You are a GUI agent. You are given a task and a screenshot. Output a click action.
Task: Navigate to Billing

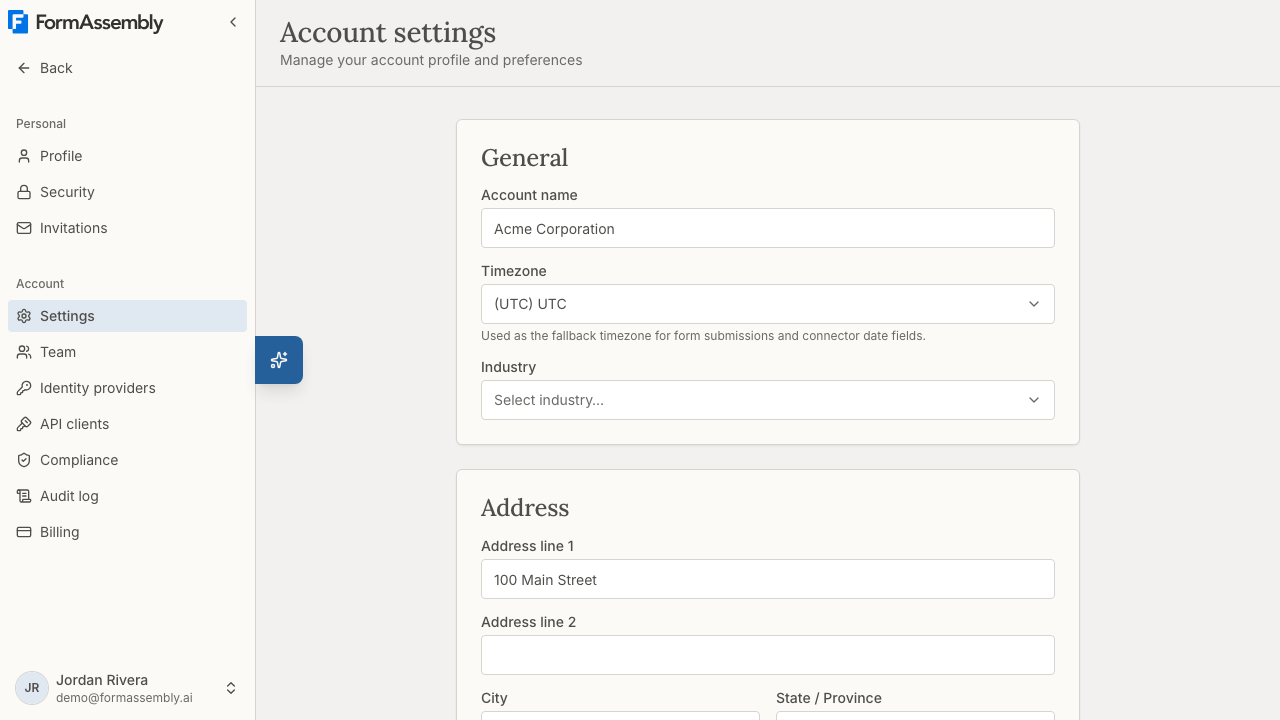pyautogui.click(x=127, y=532)
